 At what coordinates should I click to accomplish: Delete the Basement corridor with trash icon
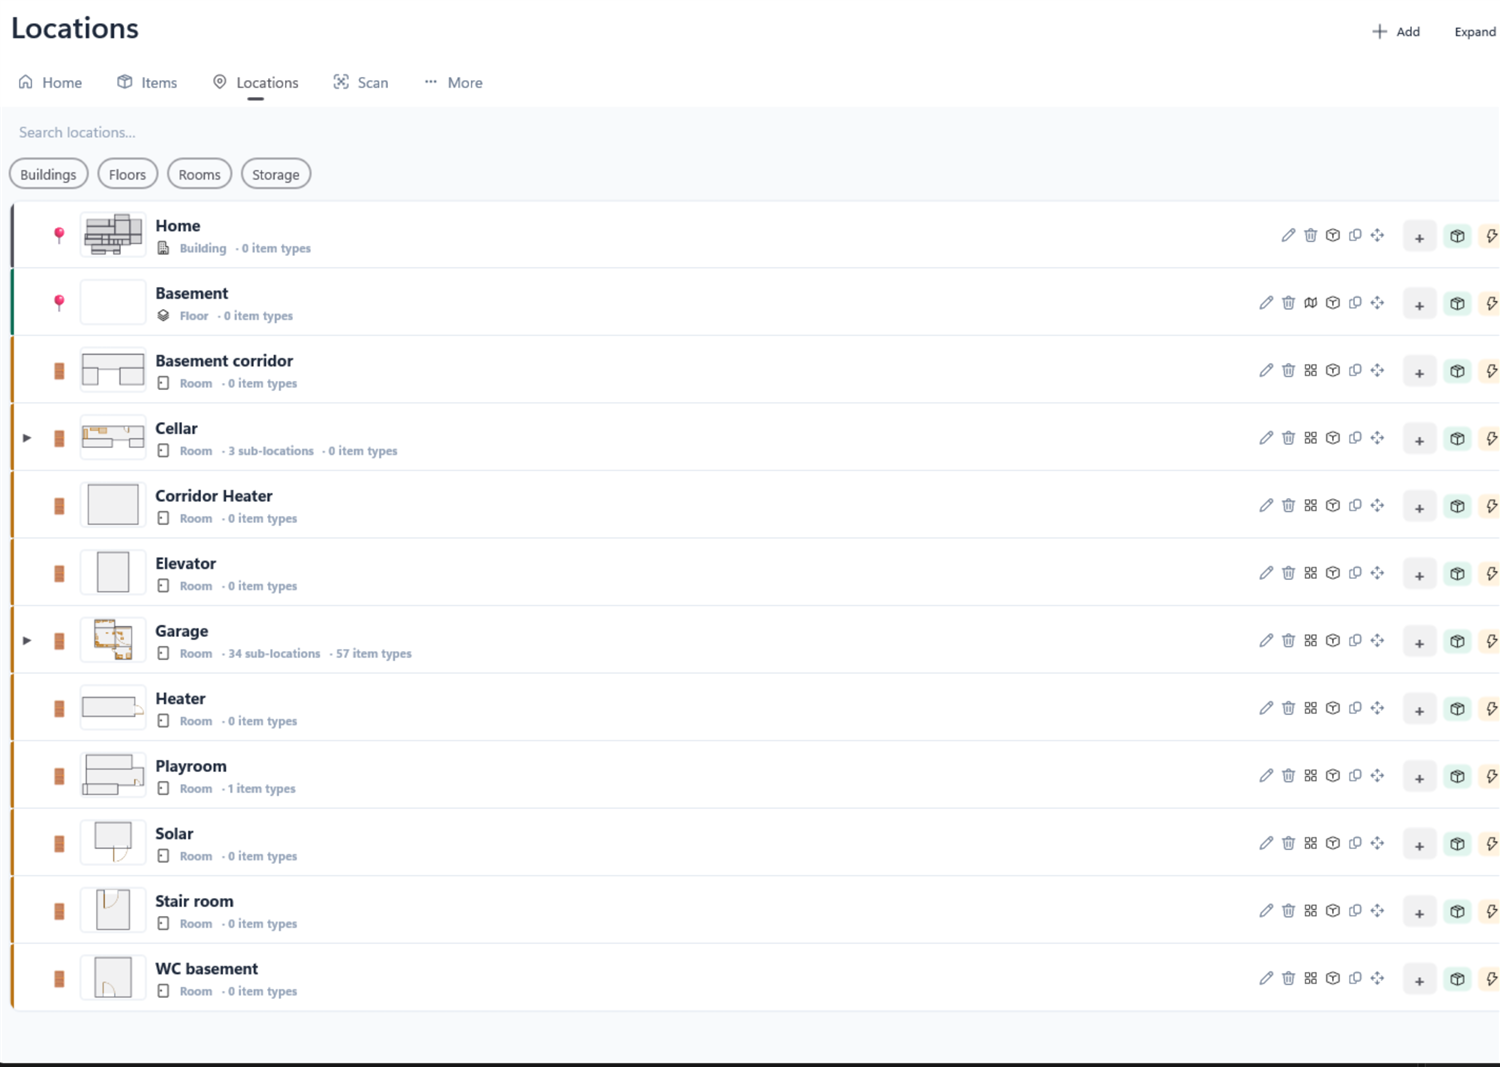pos(1288,371)
